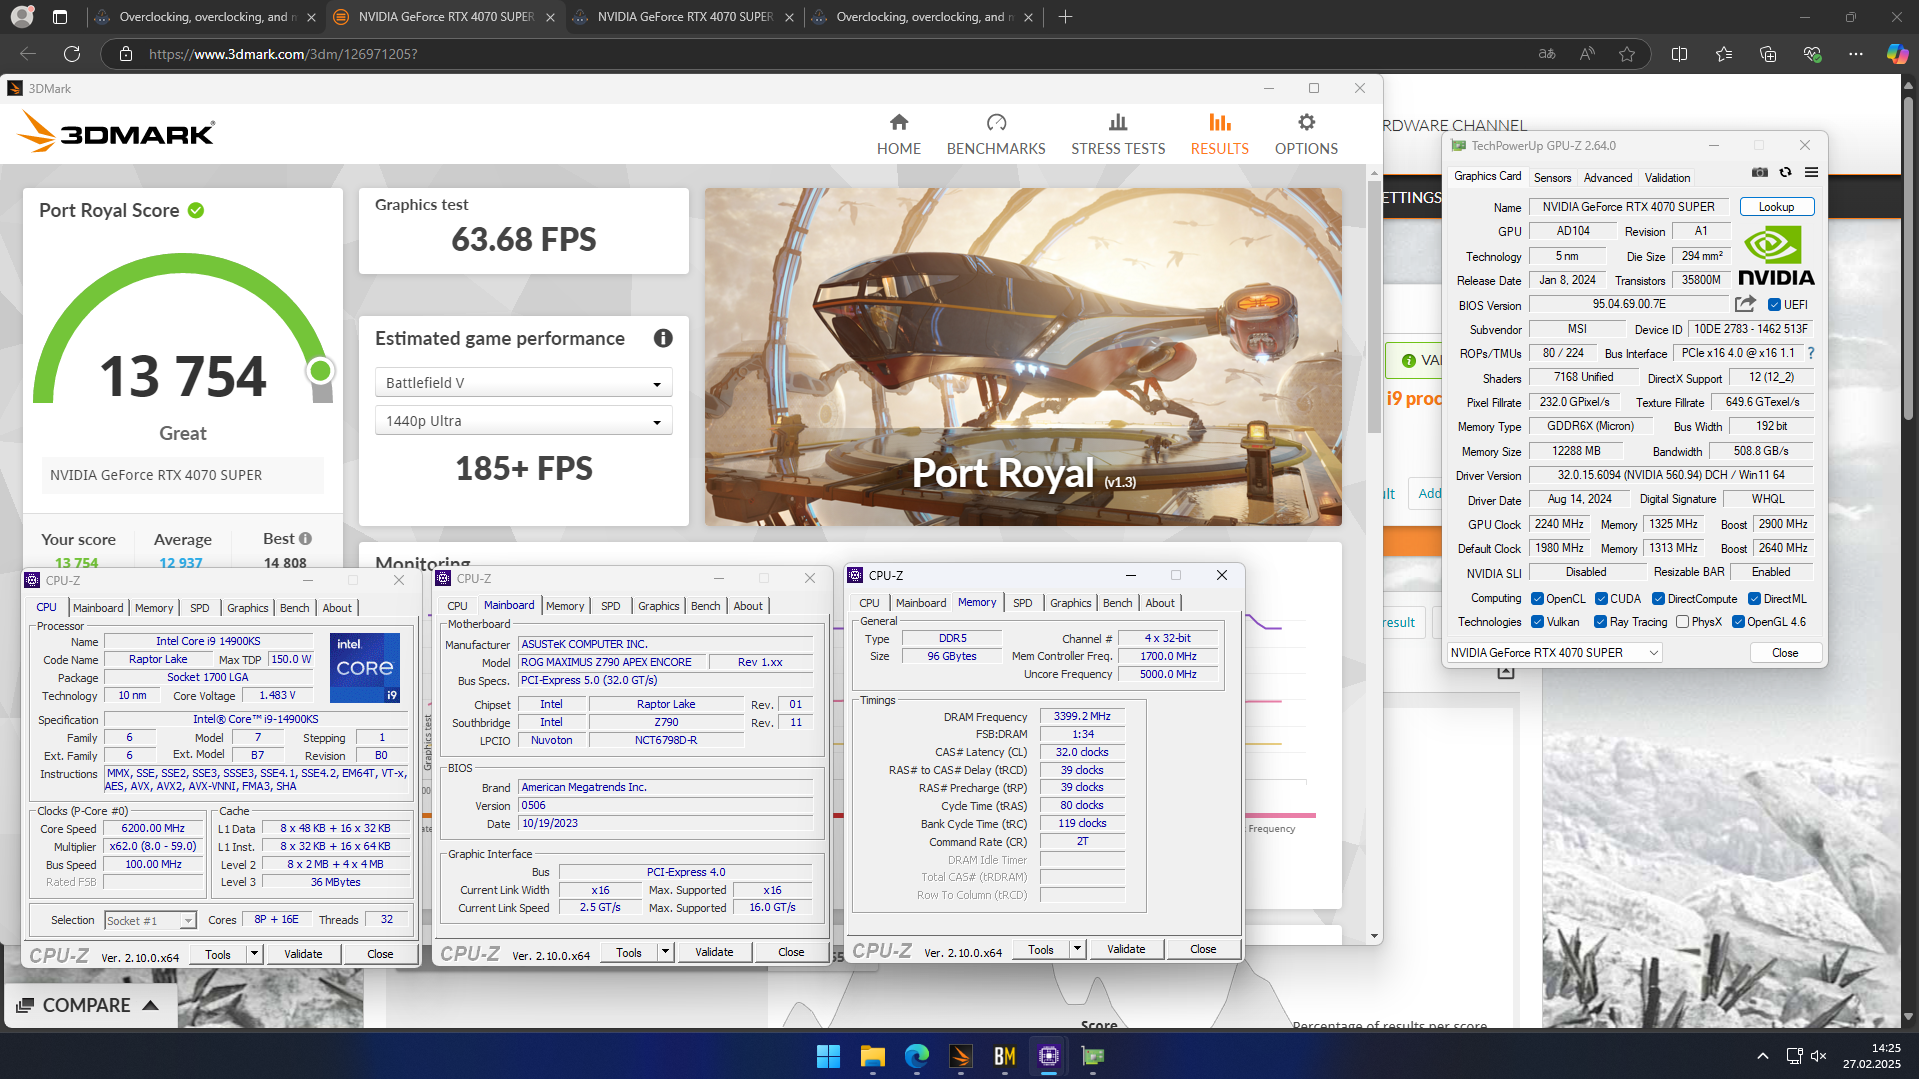Open Microsoft Edge from taskbar
This screenshot has width=1919, height=1079.
tap(916, 1056)
